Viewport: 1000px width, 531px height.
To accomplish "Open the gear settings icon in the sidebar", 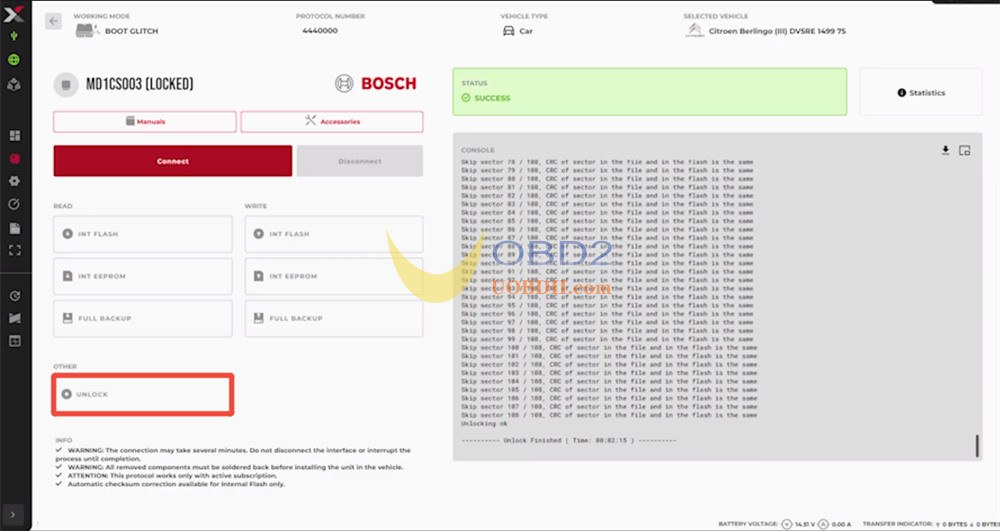I will (14, 181).
